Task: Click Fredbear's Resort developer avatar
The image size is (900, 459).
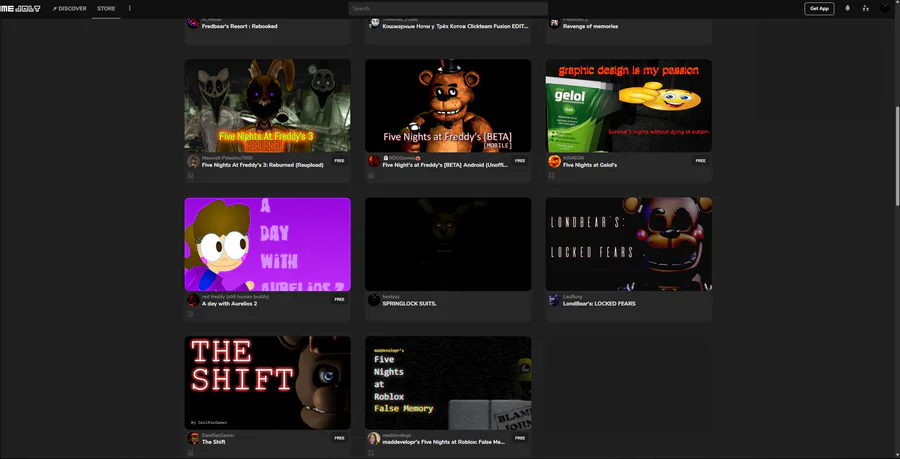Action: click(193, 23)
